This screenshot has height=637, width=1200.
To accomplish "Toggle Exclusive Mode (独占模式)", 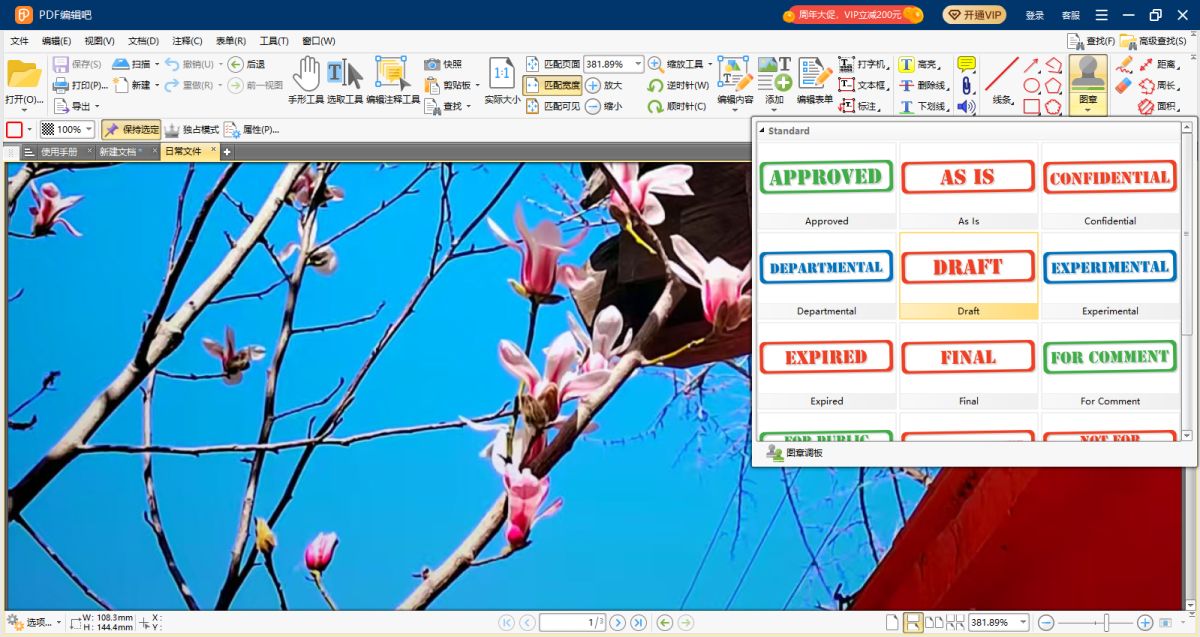I will [x=191, y=130].
